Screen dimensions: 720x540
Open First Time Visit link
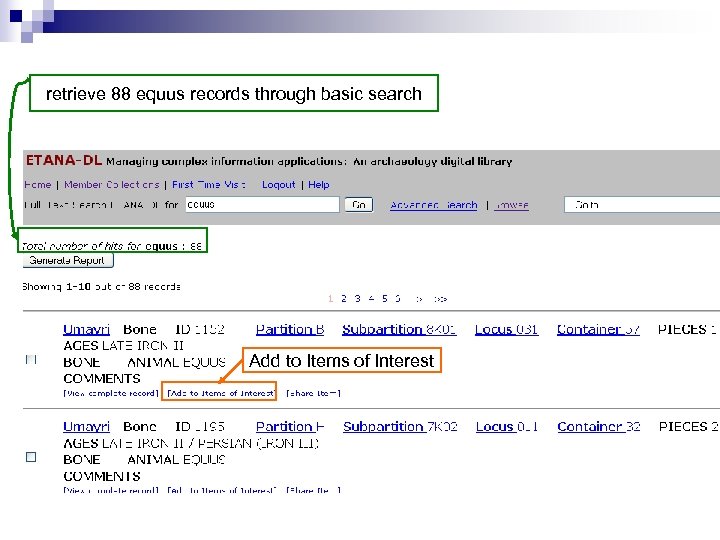209,185
